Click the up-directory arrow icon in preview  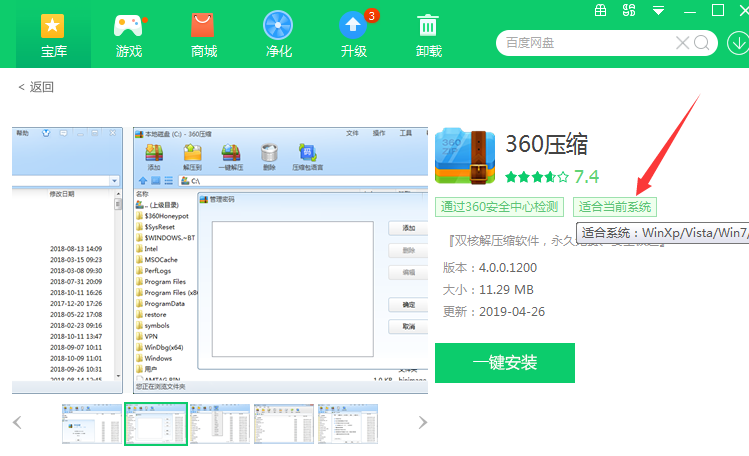coord(143,180)
